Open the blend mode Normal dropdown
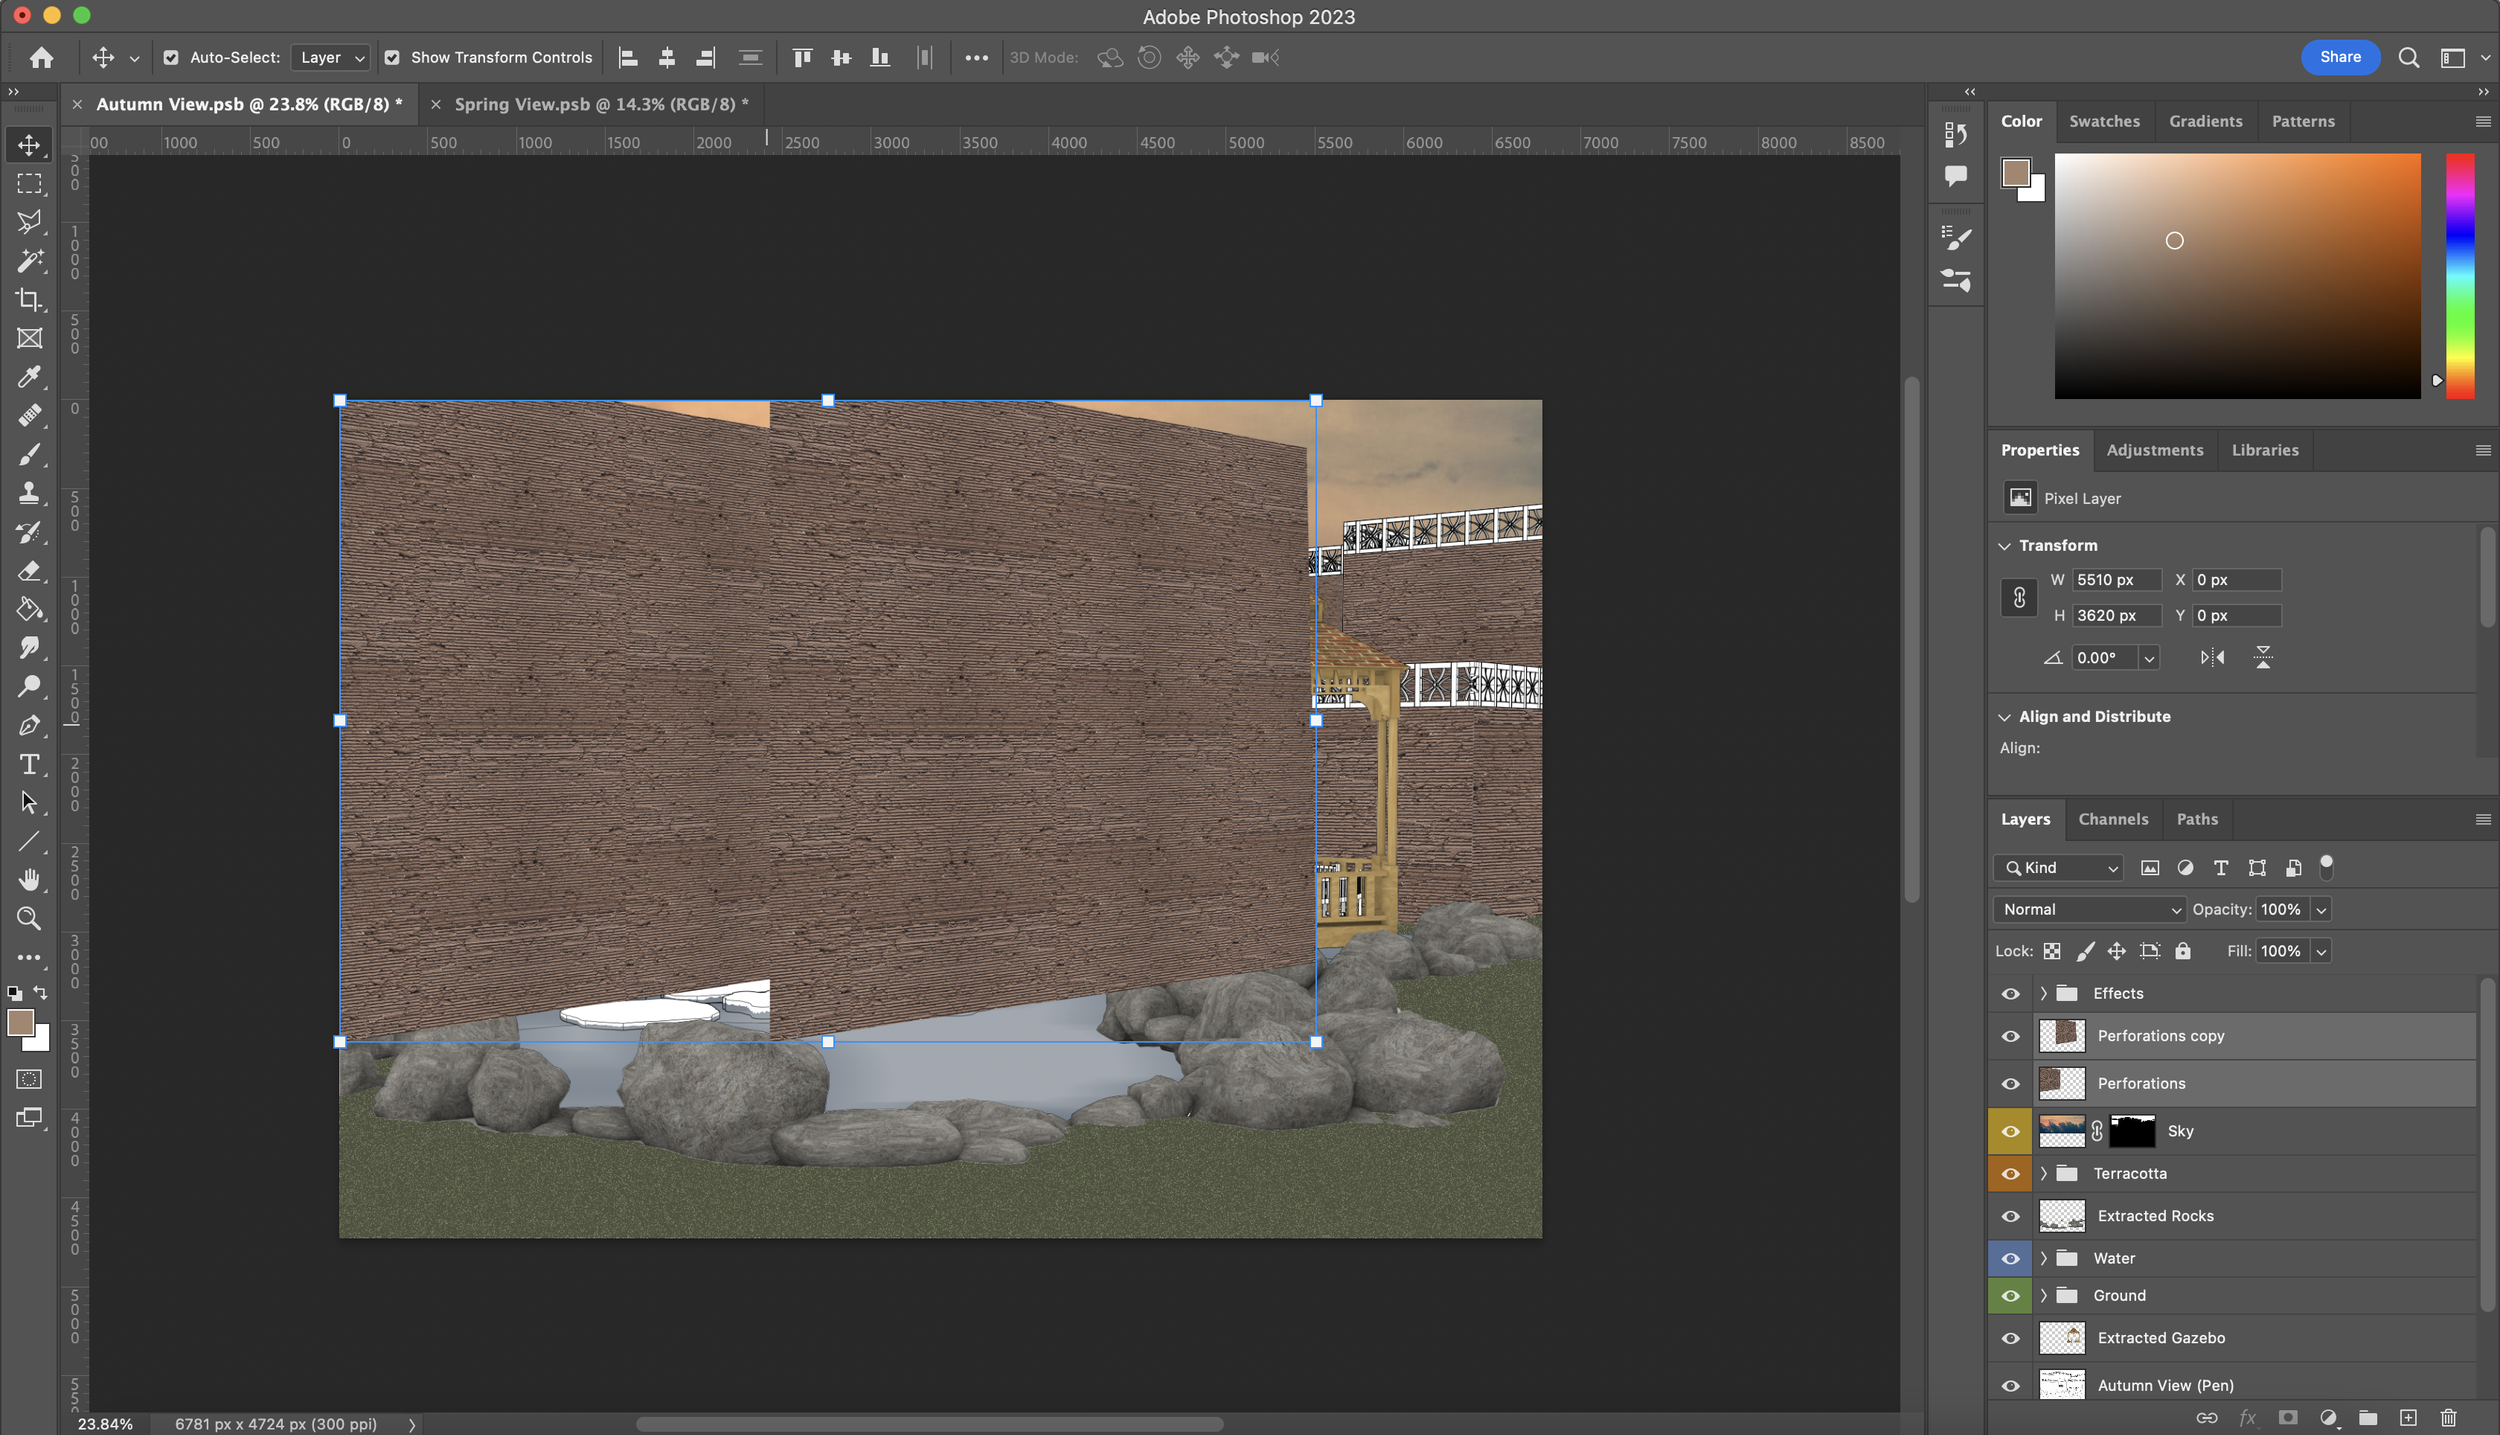This screenshot has width=2500, height=1435. coord(2089,910)
